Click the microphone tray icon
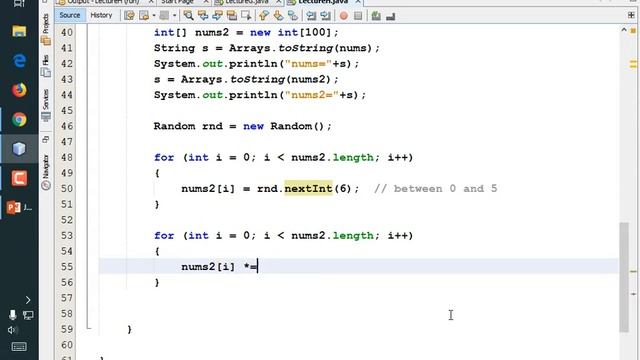The height and width of the screenshot is (360, 640). click(x=13, y=315)
